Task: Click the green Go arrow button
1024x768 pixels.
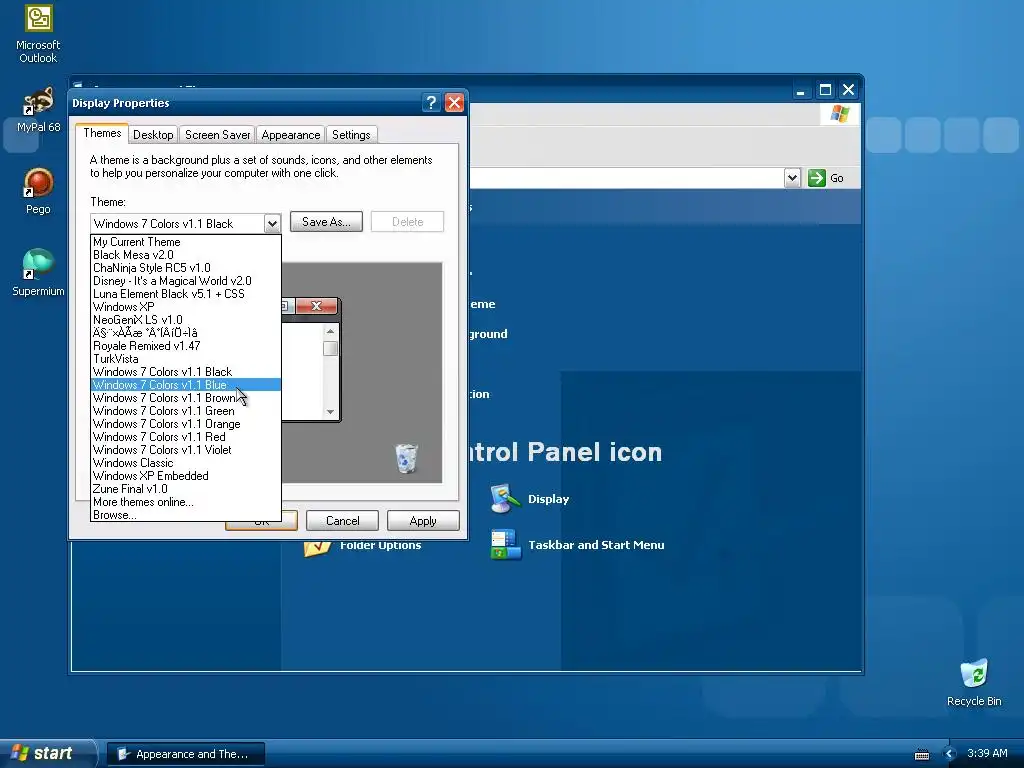Action: (817, 178)
